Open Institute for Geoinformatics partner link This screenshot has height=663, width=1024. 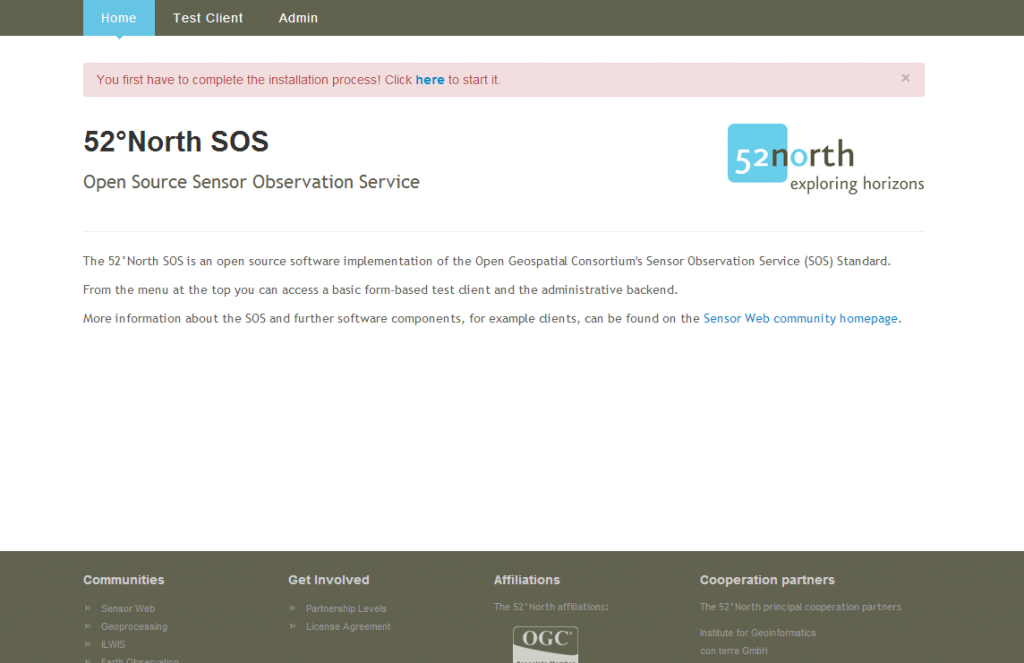tap(758, 632)
